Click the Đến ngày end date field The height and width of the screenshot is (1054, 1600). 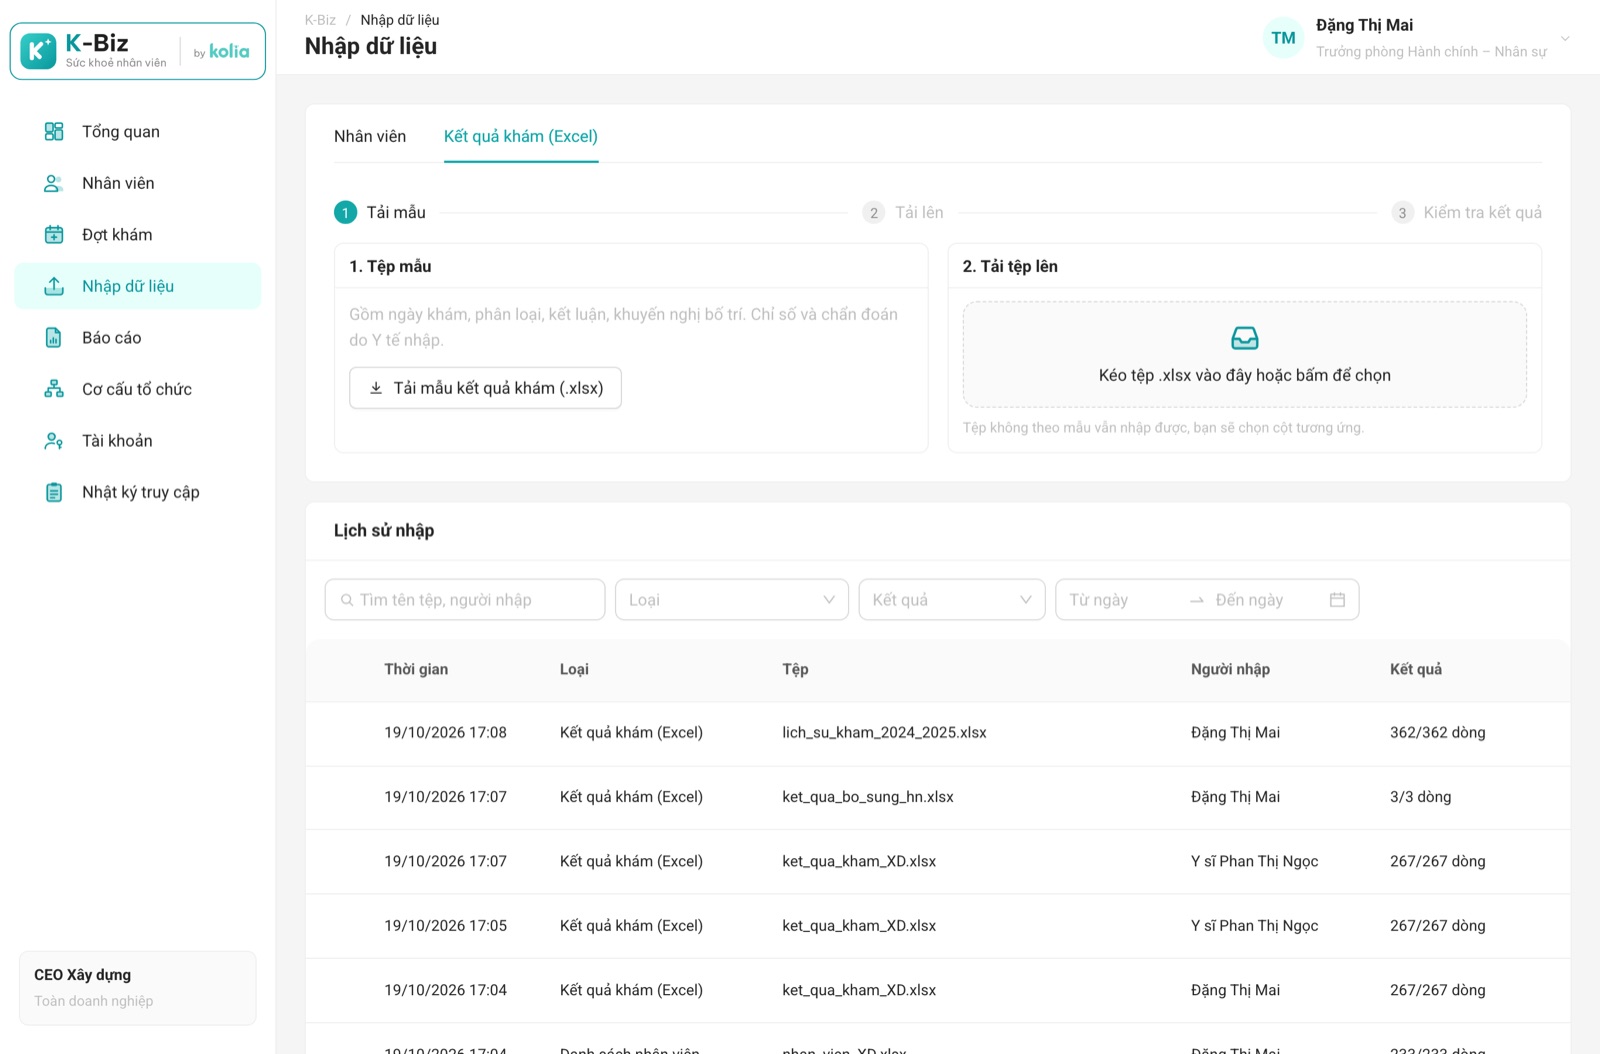(x=1265, y=600)
